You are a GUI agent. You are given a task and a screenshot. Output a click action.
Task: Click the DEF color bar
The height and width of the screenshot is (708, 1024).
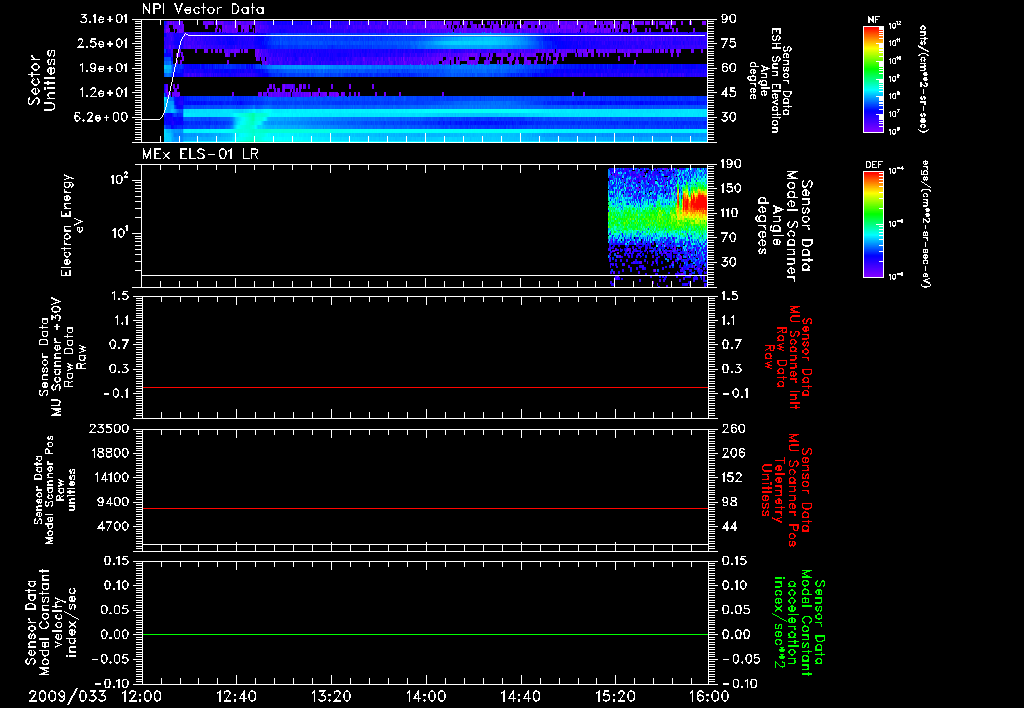(x=873, y=224)
